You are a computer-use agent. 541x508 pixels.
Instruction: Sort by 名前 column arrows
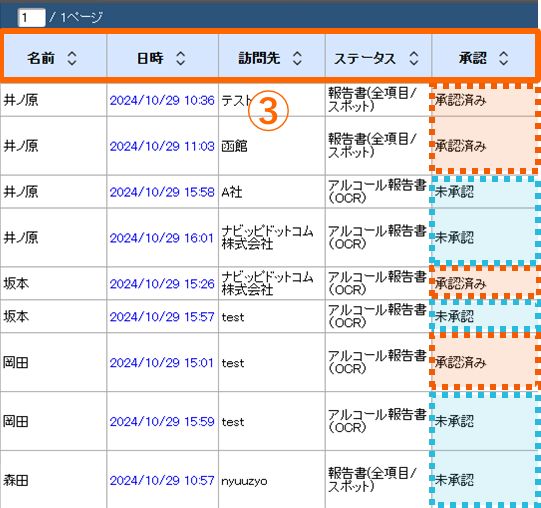(72, 58)
